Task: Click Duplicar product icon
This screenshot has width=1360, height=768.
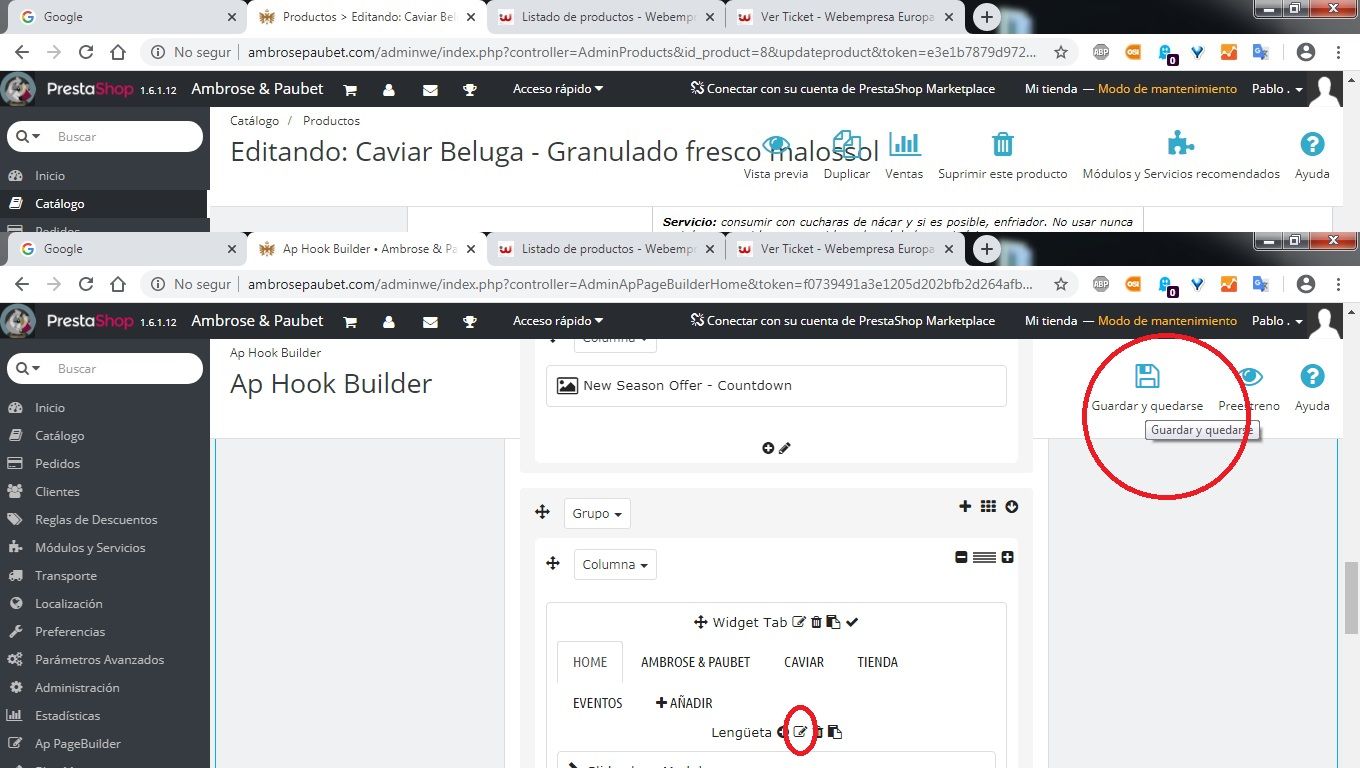Action: tap(847, 156)
